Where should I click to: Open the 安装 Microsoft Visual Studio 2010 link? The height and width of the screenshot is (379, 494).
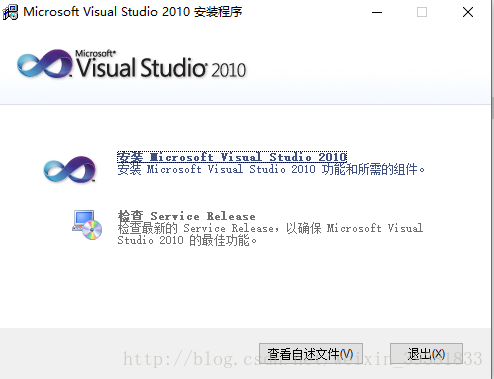tap(232, 157)
